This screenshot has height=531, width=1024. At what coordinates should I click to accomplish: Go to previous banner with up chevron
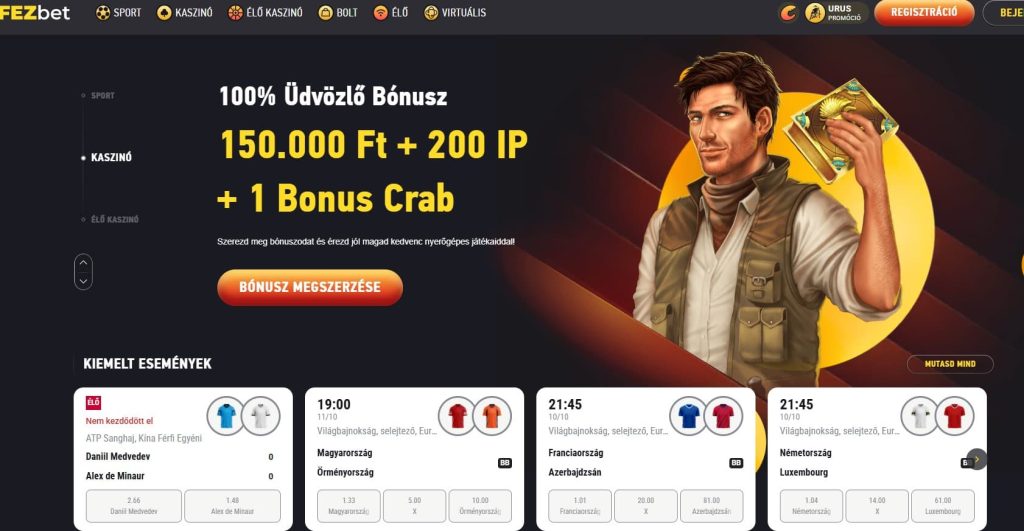click(x=84, y=263)
